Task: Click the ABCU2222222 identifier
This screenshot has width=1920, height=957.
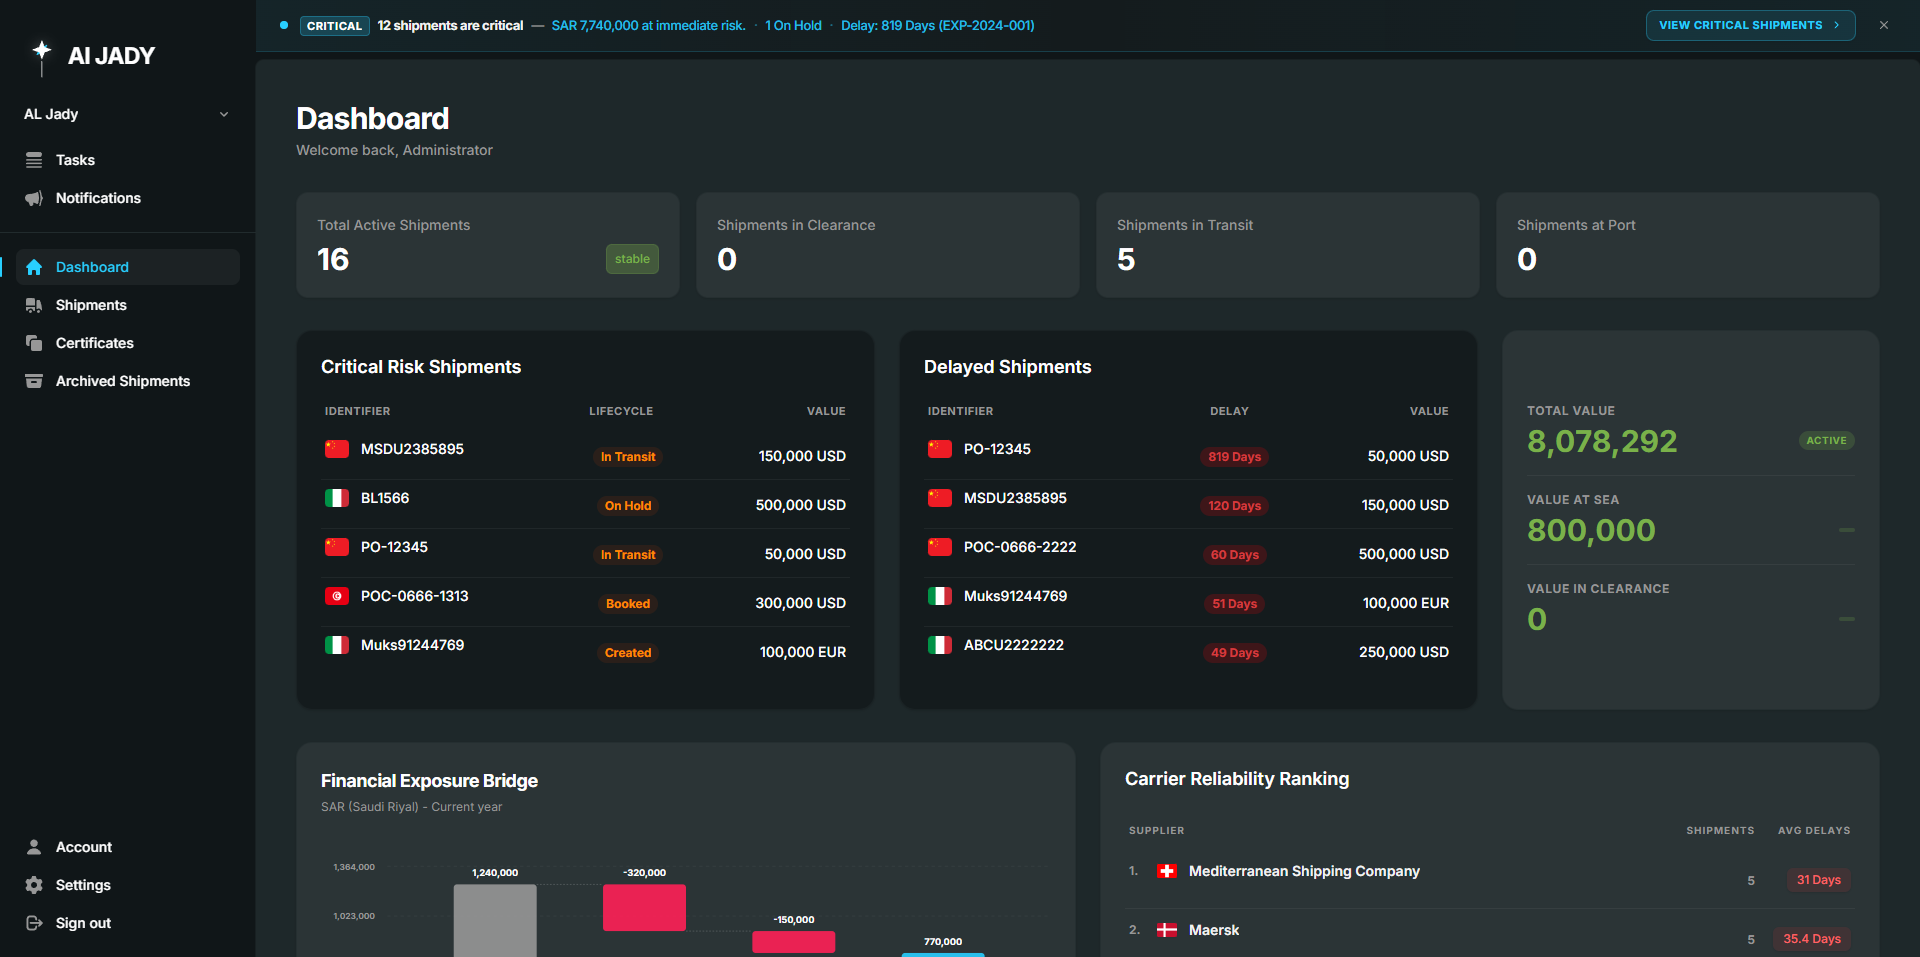Action: (x=1013, y=645)
